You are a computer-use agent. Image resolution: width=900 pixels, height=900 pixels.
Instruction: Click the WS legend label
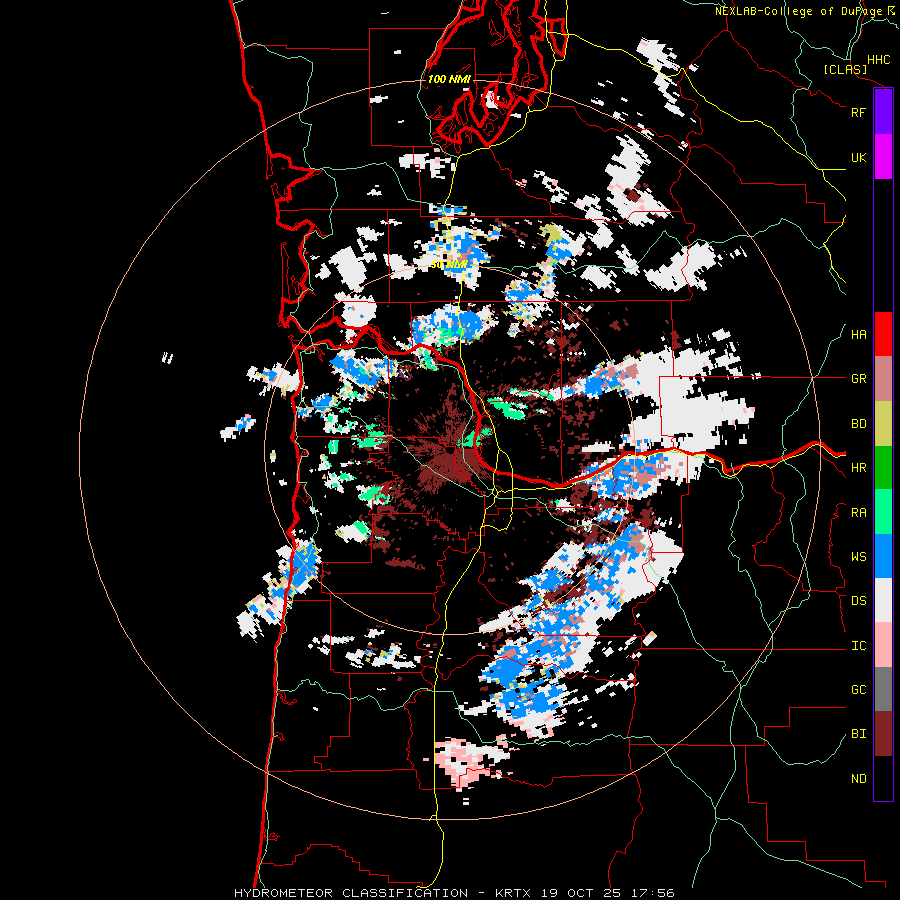coord(858,557)
